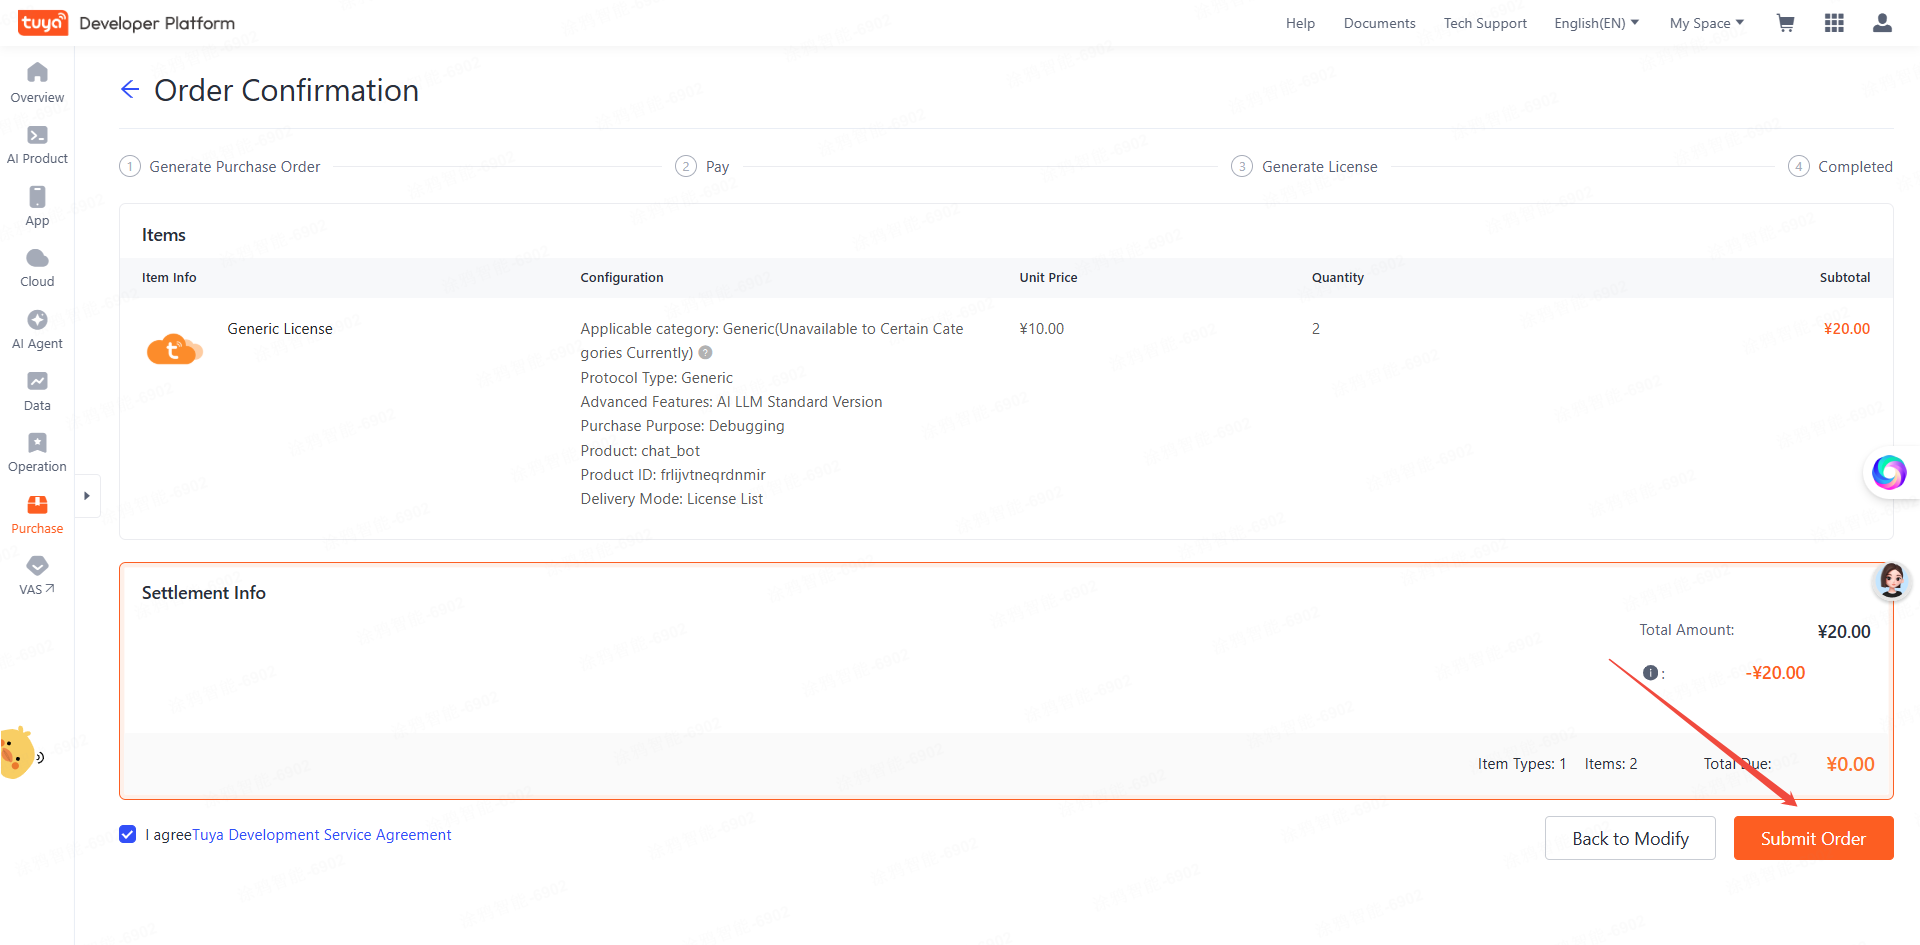1920x945 pixels.
Task: Click the Pay step
Action: click(702, 167)
